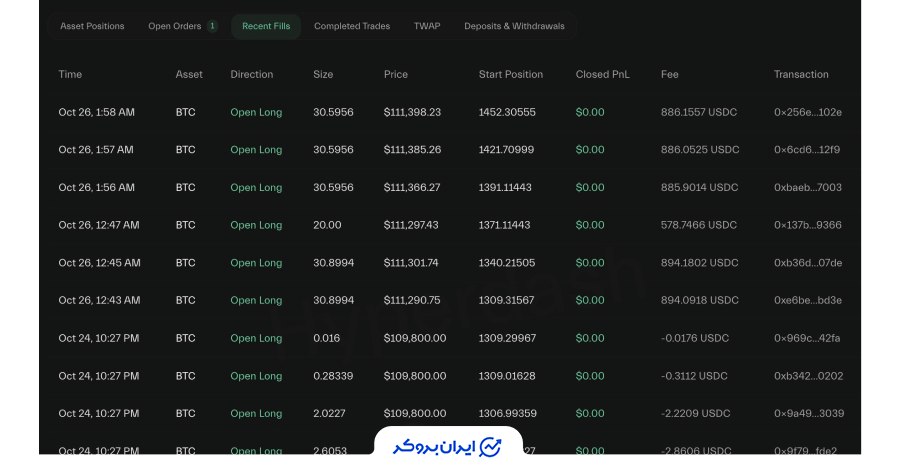Follow the transaction link 0xe6be...bd3e
This screenshot has height=471, width=900.
point(807,300)
